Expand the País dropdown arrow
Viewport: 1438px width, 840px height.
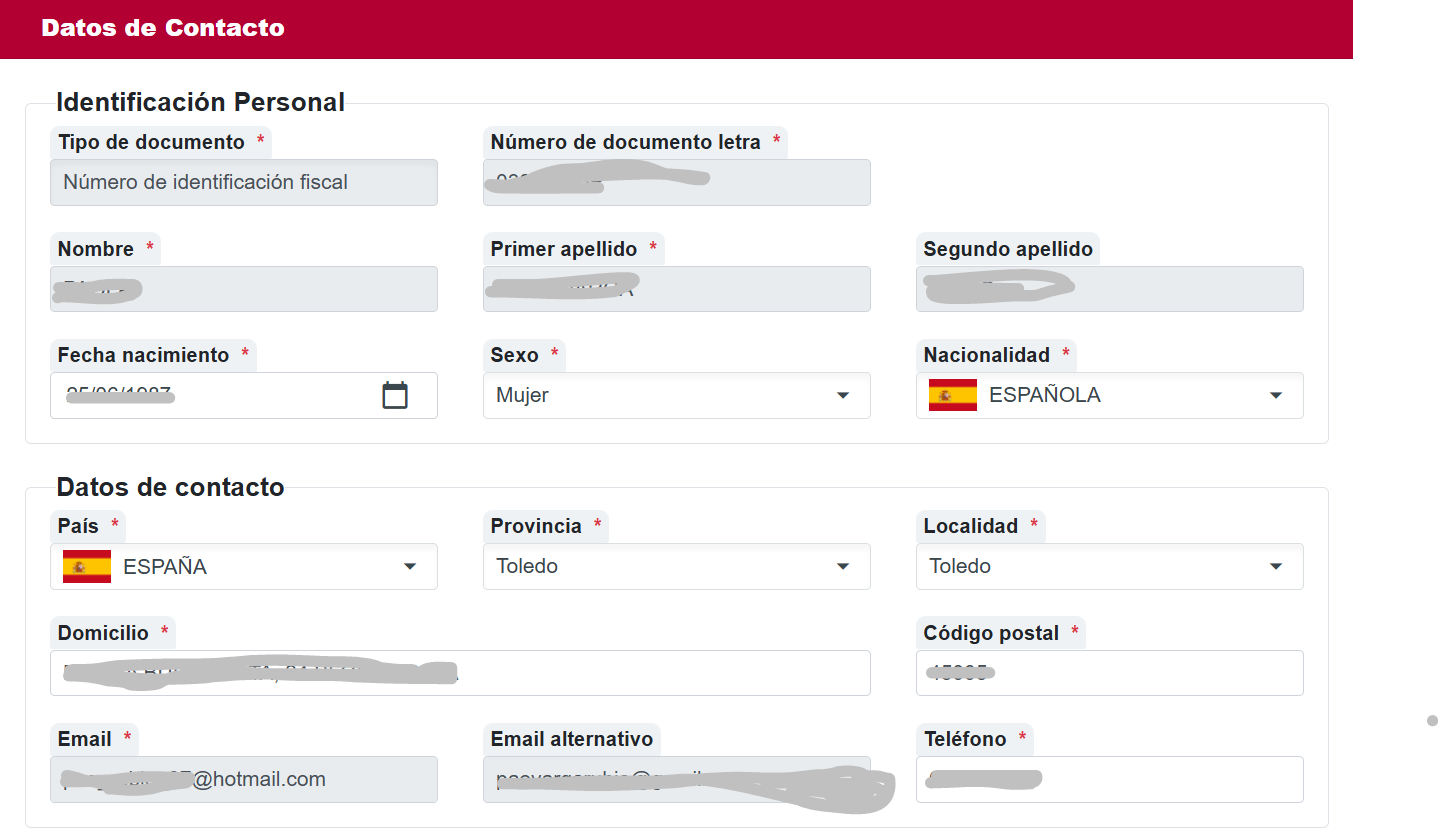(x=409, y=567)
